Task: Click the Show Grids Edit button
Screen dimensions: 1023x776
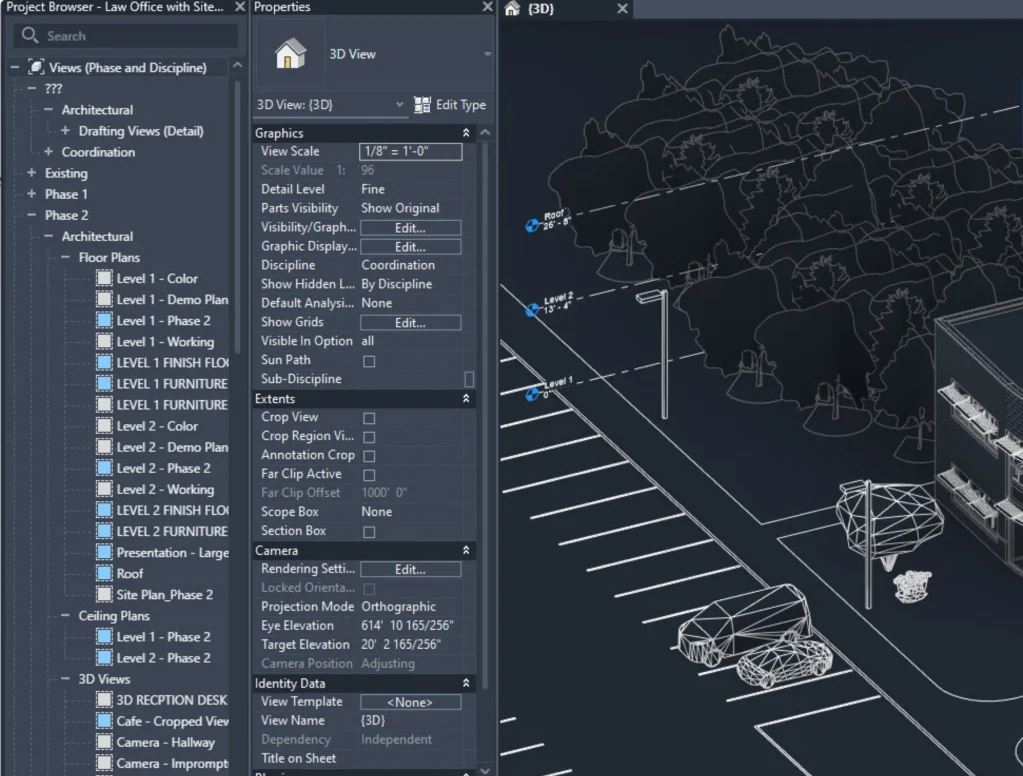Action: tap(410, 322)
